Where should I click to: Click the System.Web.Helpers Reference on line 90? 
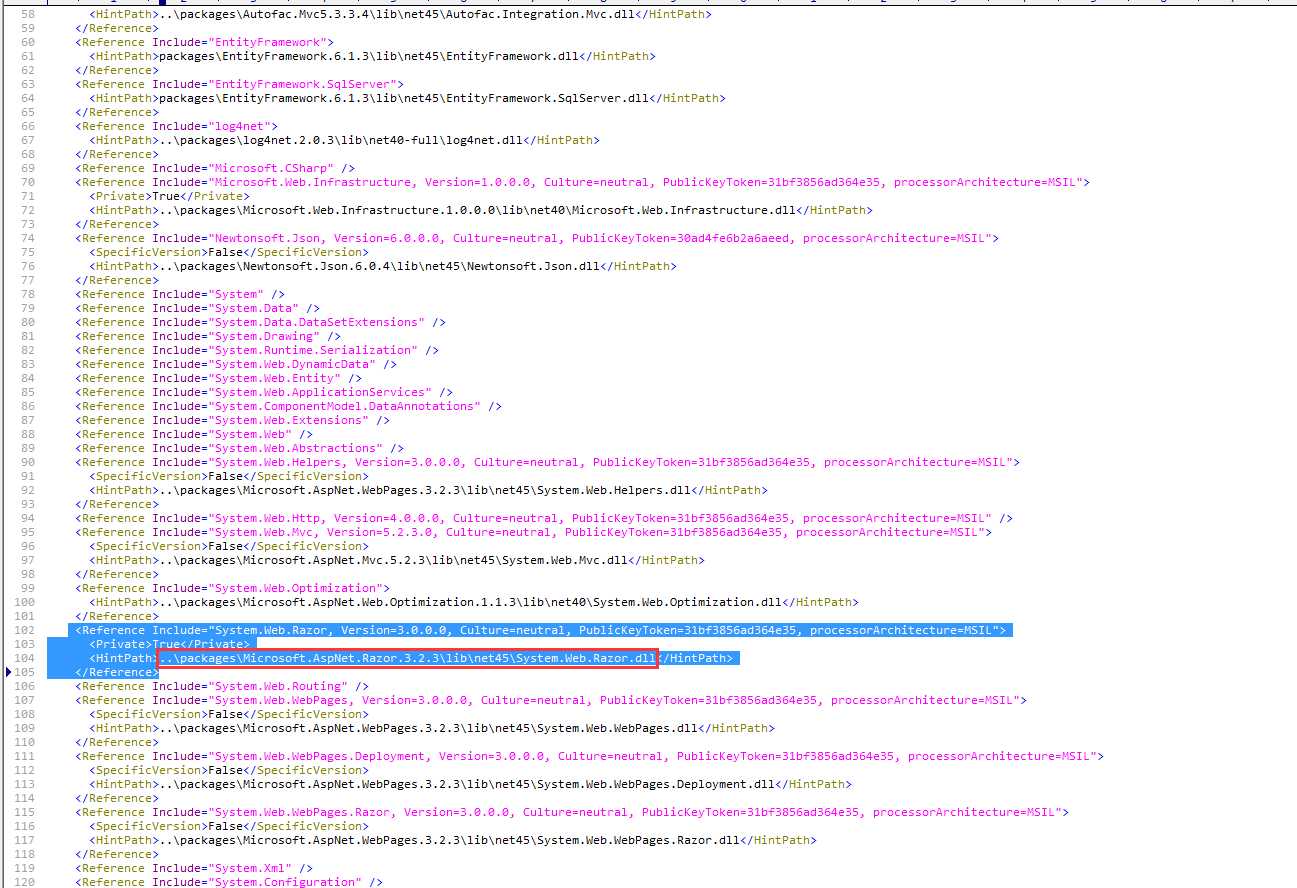[x=547, y=462]
